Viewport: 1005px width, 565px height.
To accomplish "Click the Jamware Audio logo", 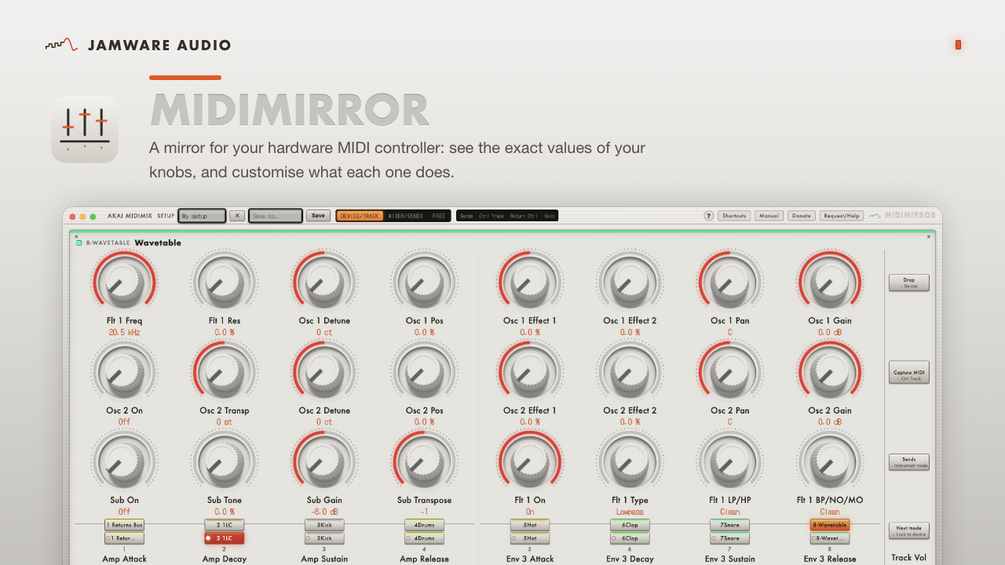I will pos(138,45).
